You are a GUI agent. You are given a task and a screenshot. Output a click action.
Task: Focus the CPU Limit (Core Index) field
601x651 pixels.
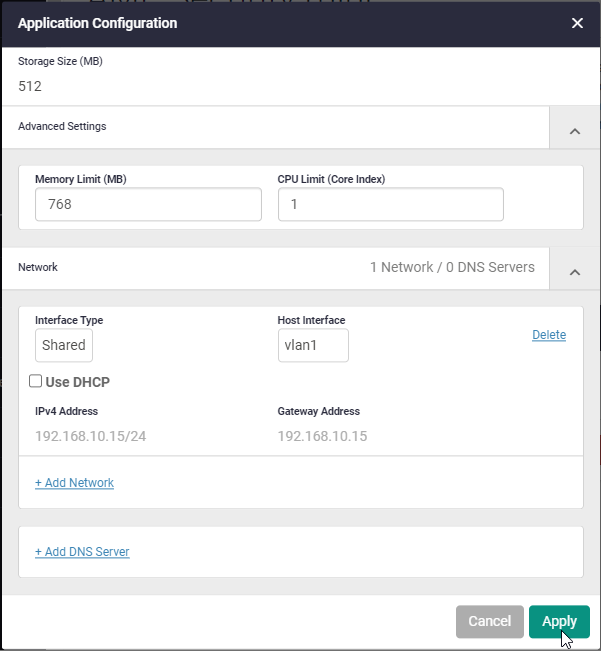tap(390, 205)
